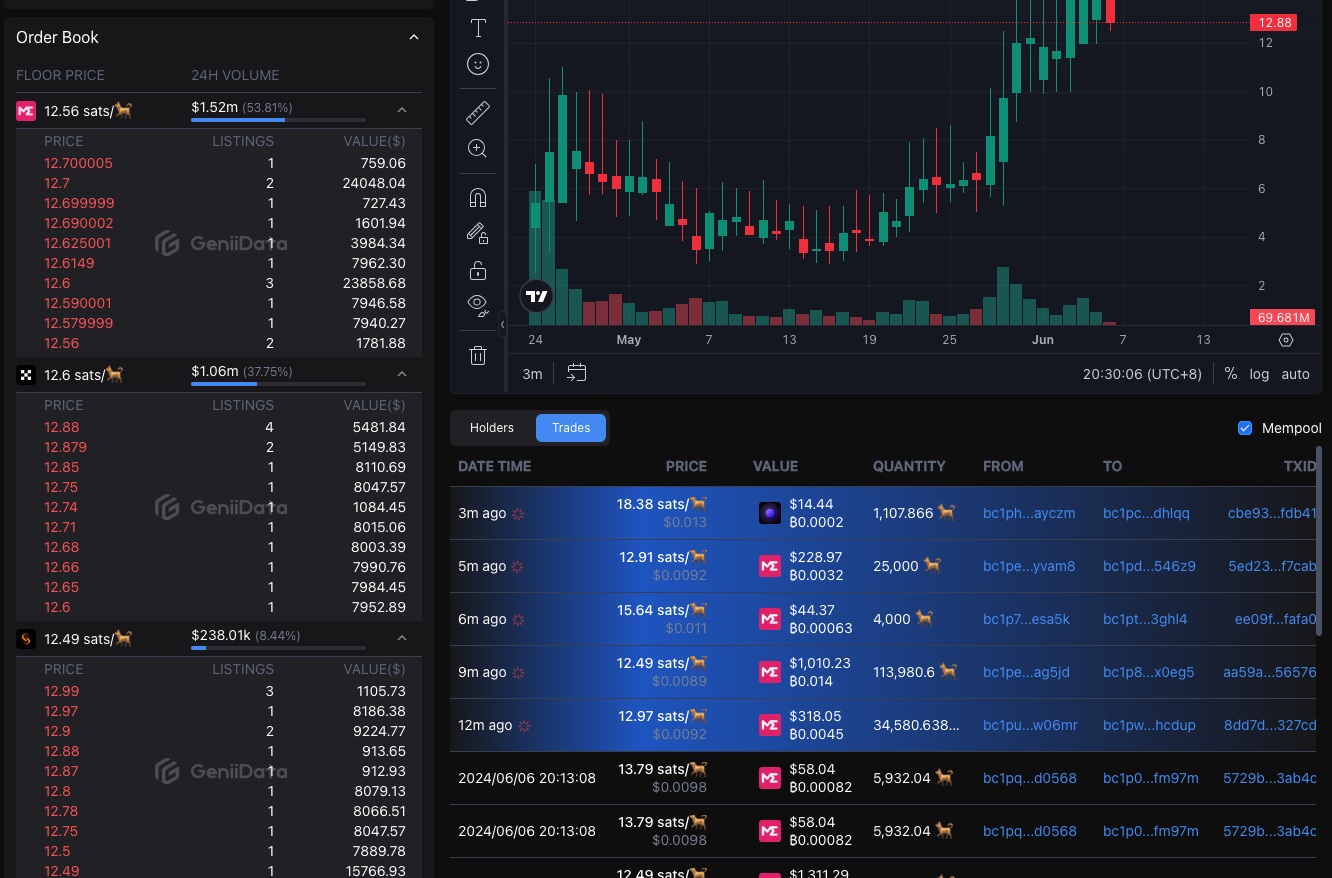Screen dimensions: 1332x878
Task: Collapse the 12.49 sats marketplace listings
Action: (x=402, y=638)
